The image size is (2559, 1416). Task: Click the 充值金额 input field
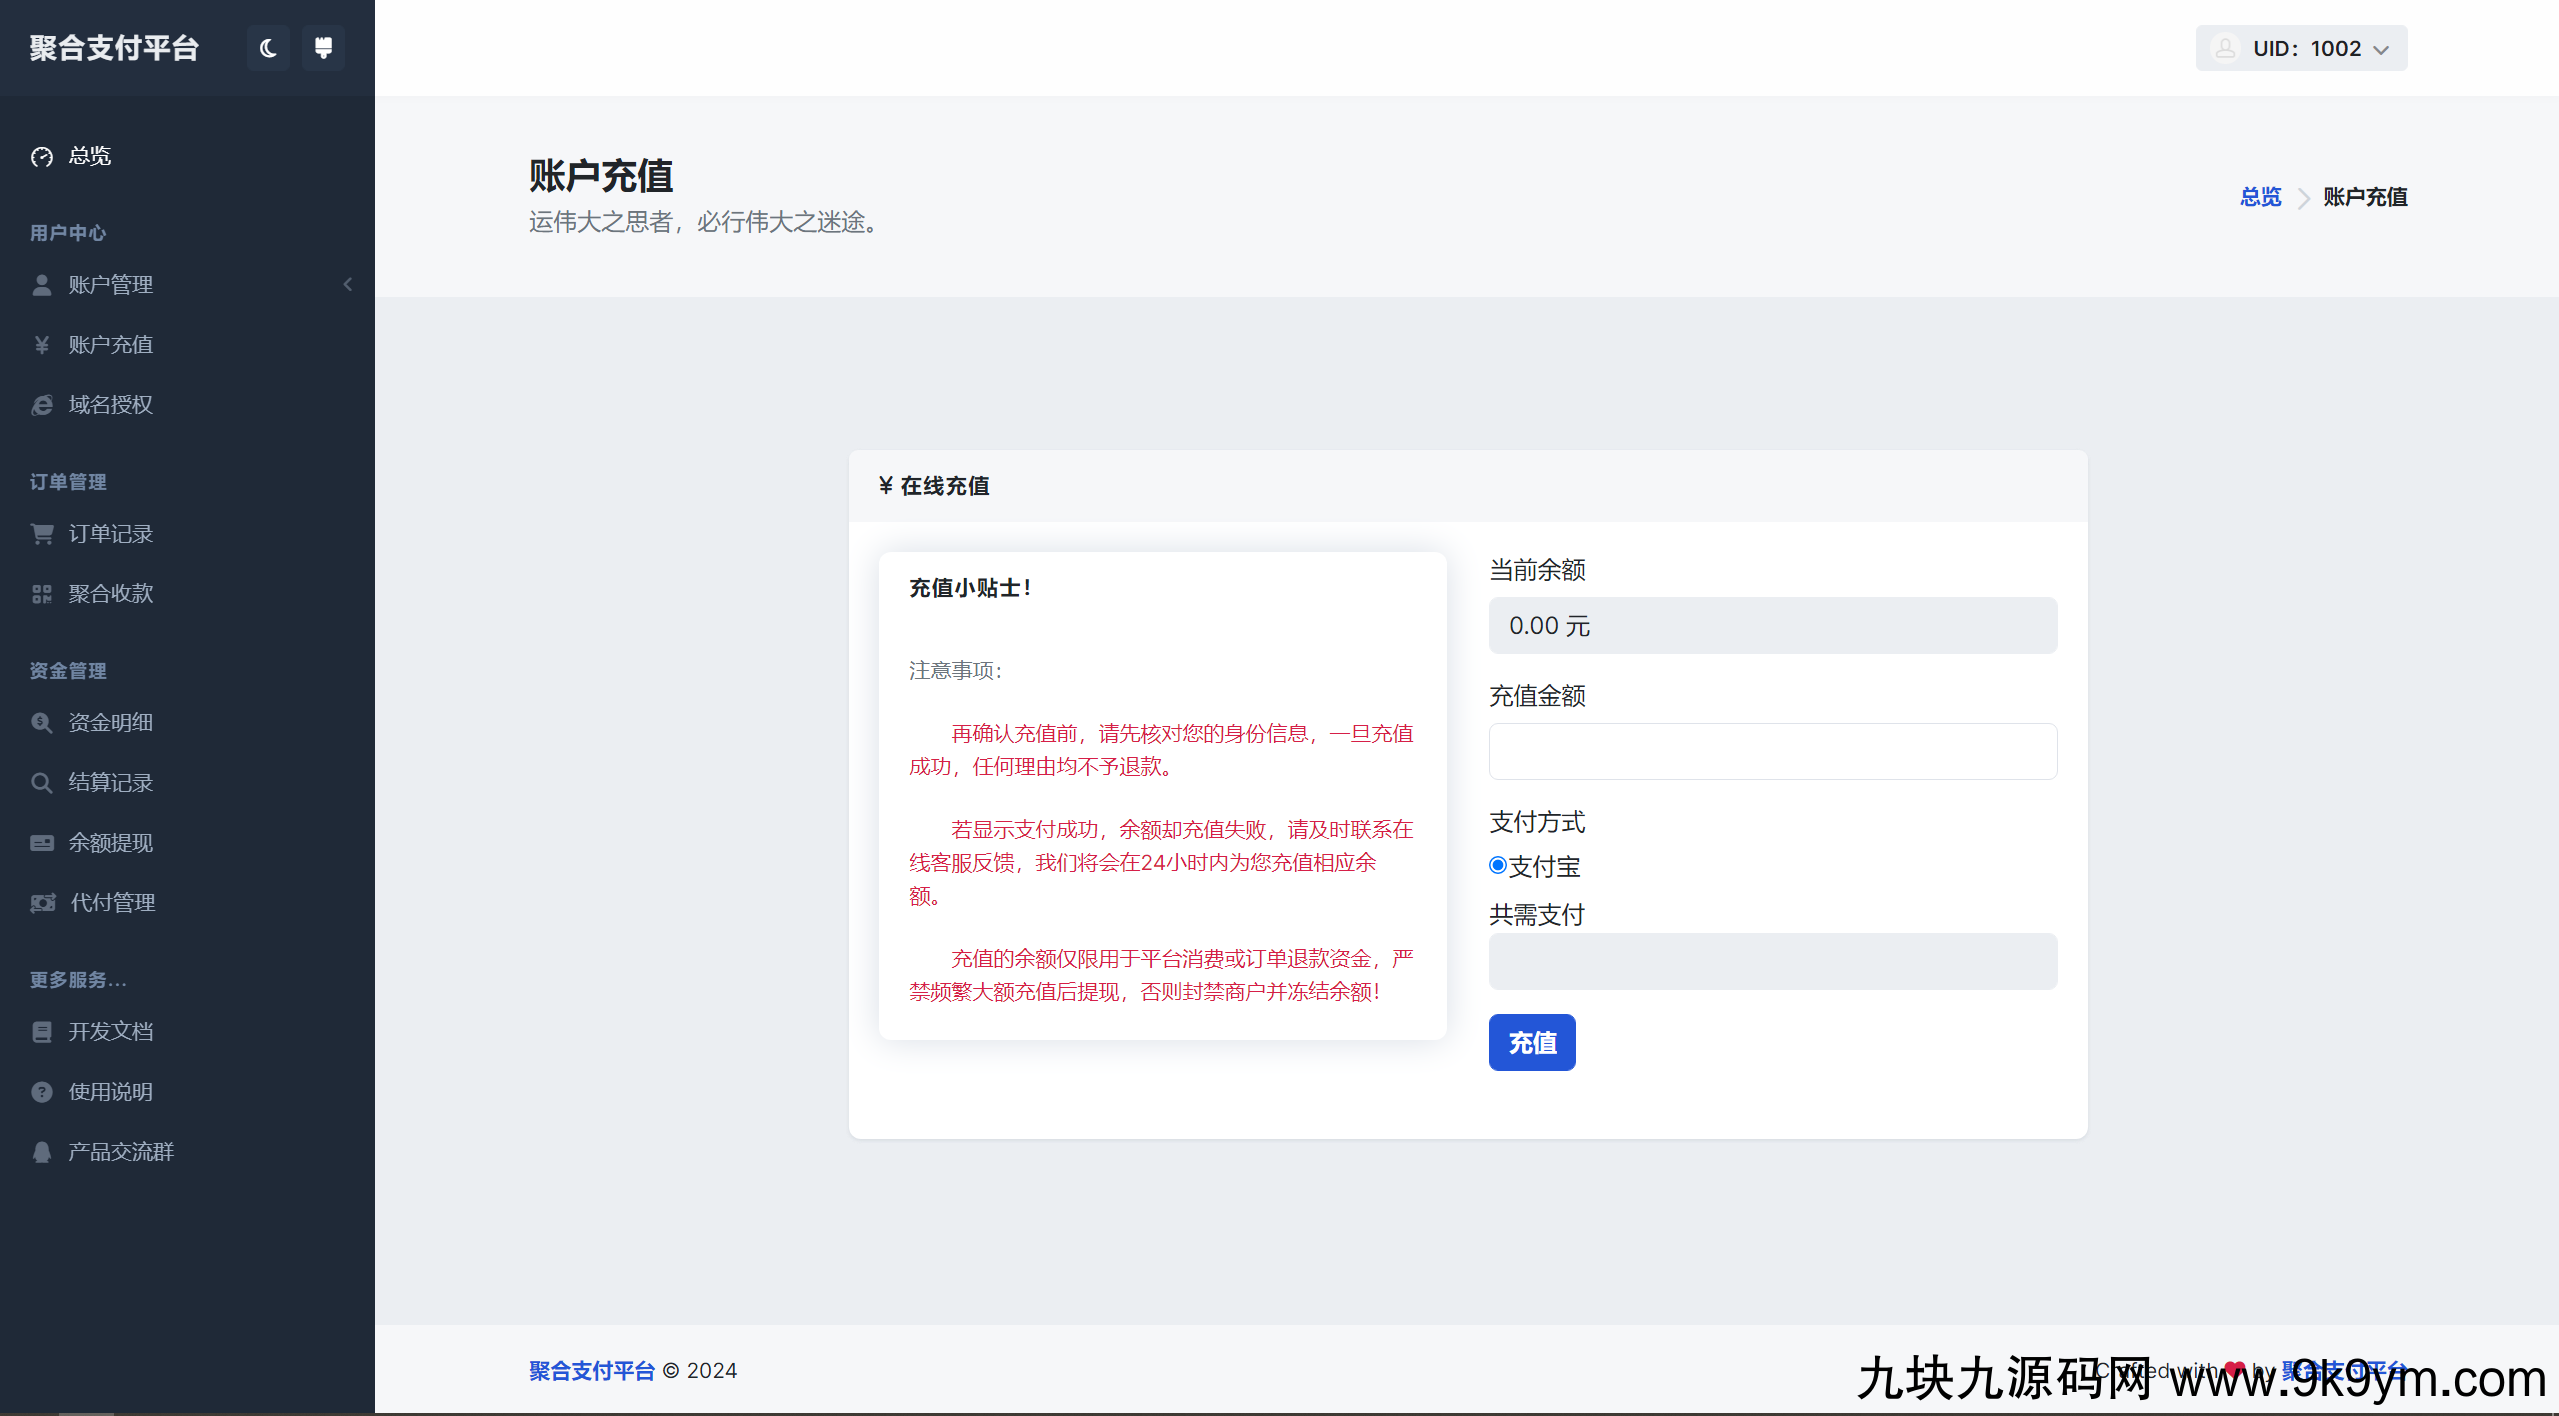tap(1772, 751)
